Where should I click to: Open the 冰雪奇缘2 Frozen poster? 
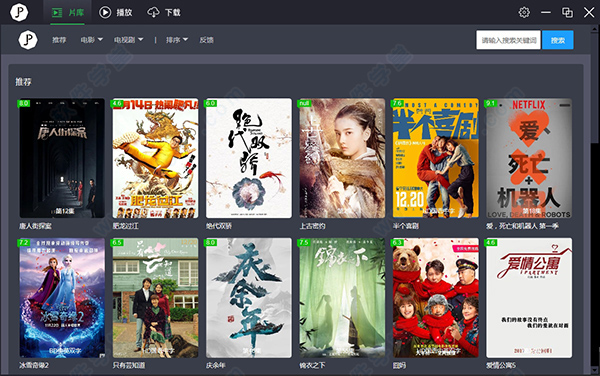(x=62, y=298)
